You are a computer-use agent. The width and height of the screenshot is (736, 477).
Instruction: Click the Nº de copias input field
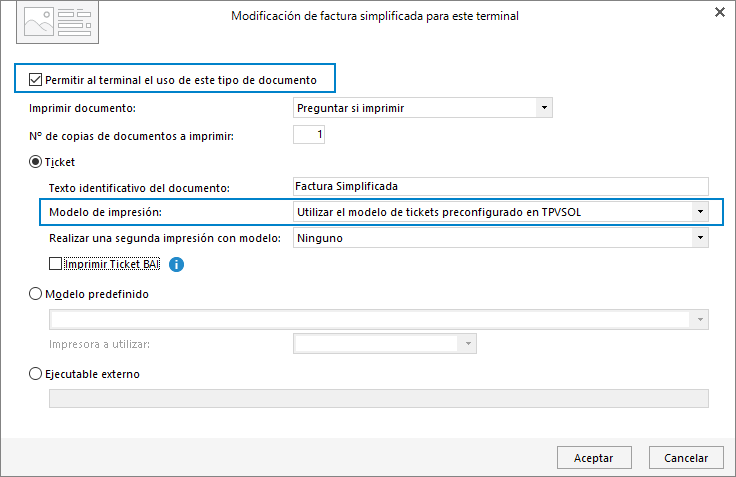tap(309, 135)
